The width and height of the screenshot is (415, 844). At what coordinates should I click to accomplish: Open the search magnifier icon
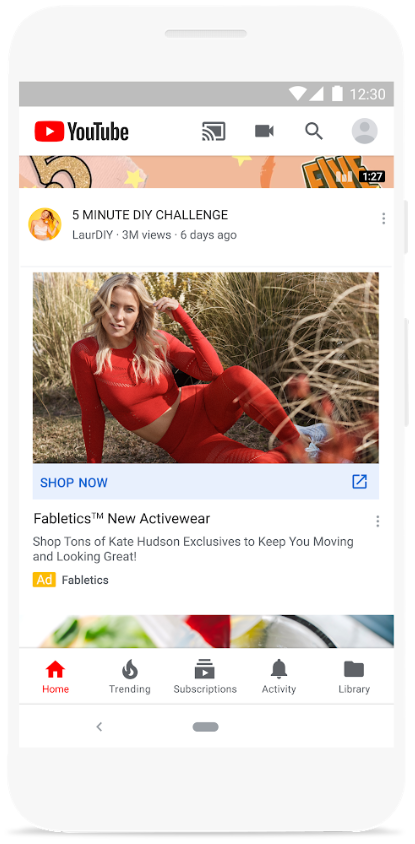[314, 131]
